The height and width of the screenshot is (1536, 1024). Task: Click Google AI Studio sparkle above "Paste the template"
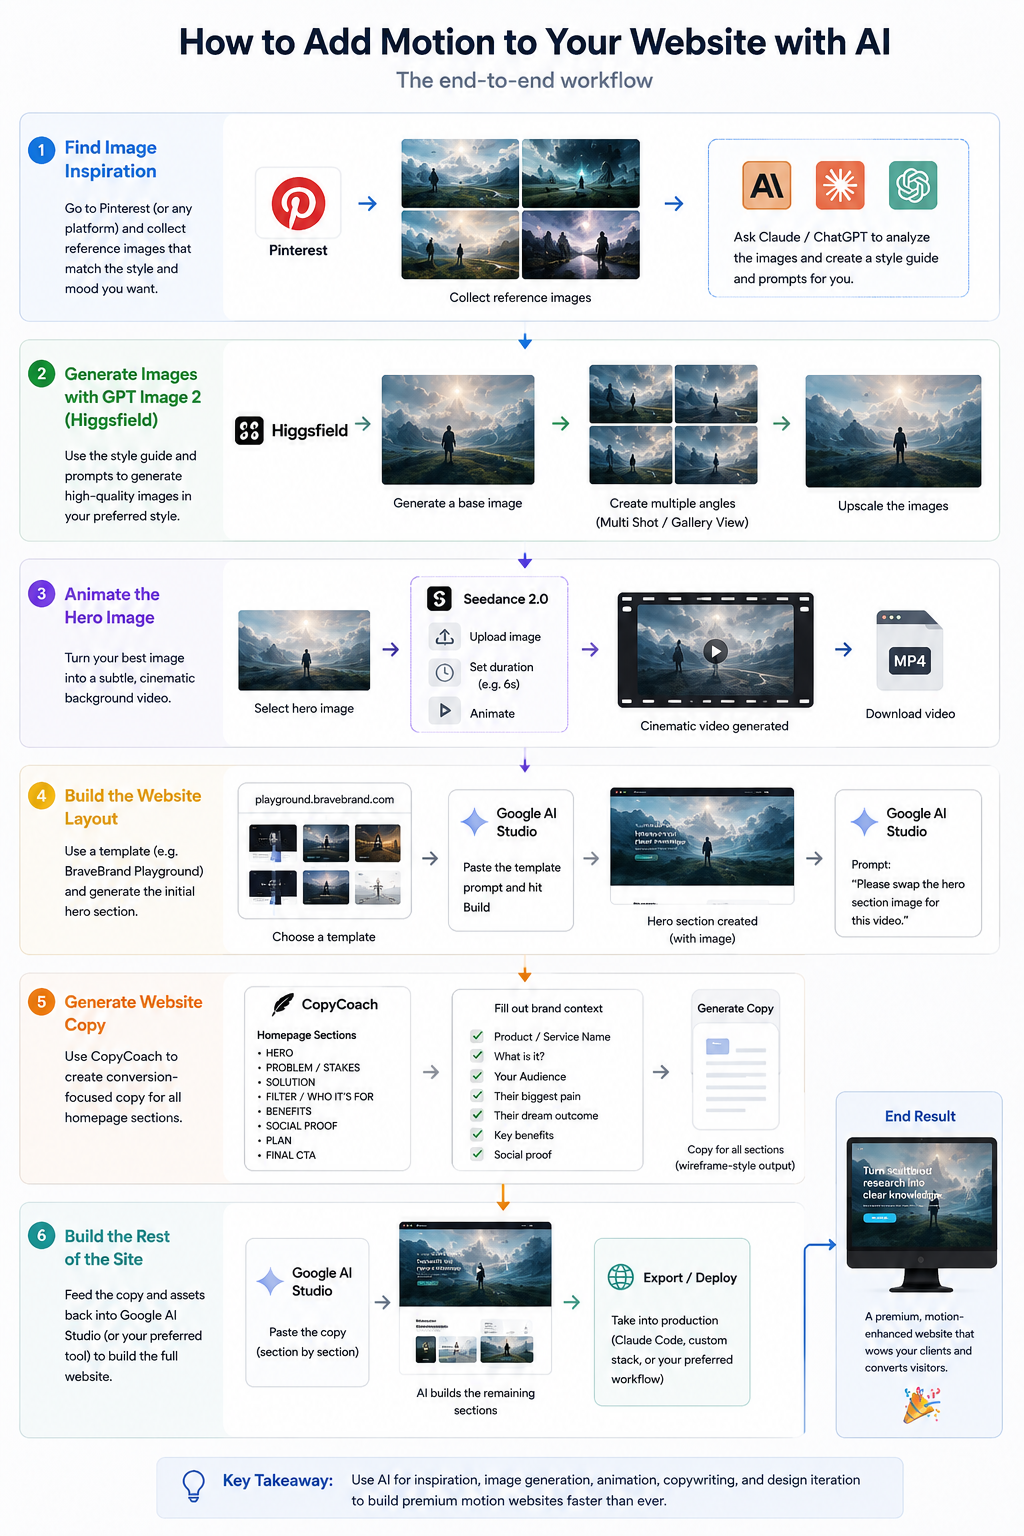coord(474,822)
